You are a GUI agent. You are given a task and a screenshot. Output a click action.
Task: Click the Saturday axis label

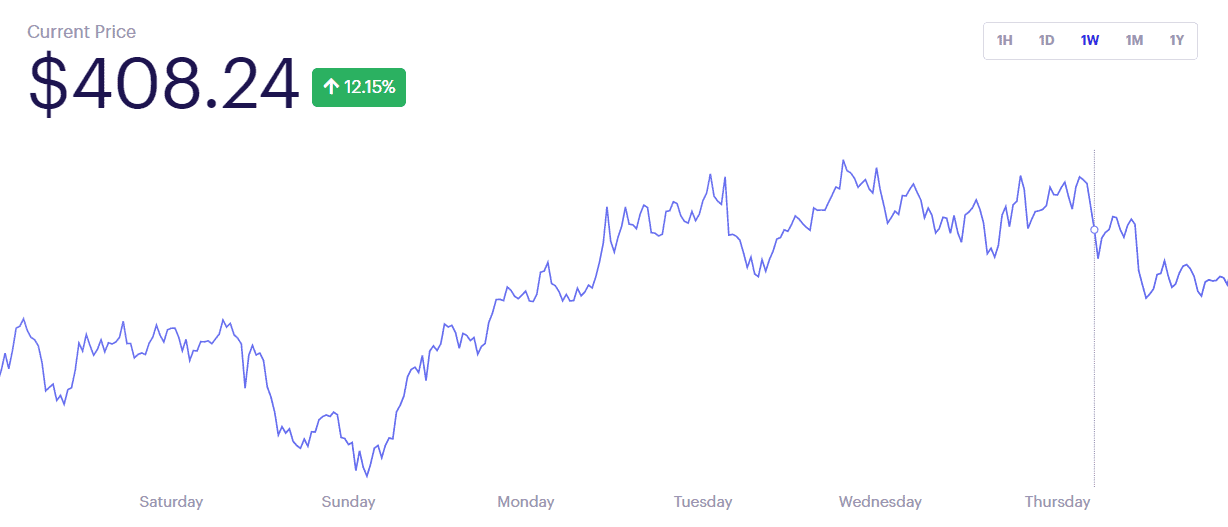[x=171, y=502]
